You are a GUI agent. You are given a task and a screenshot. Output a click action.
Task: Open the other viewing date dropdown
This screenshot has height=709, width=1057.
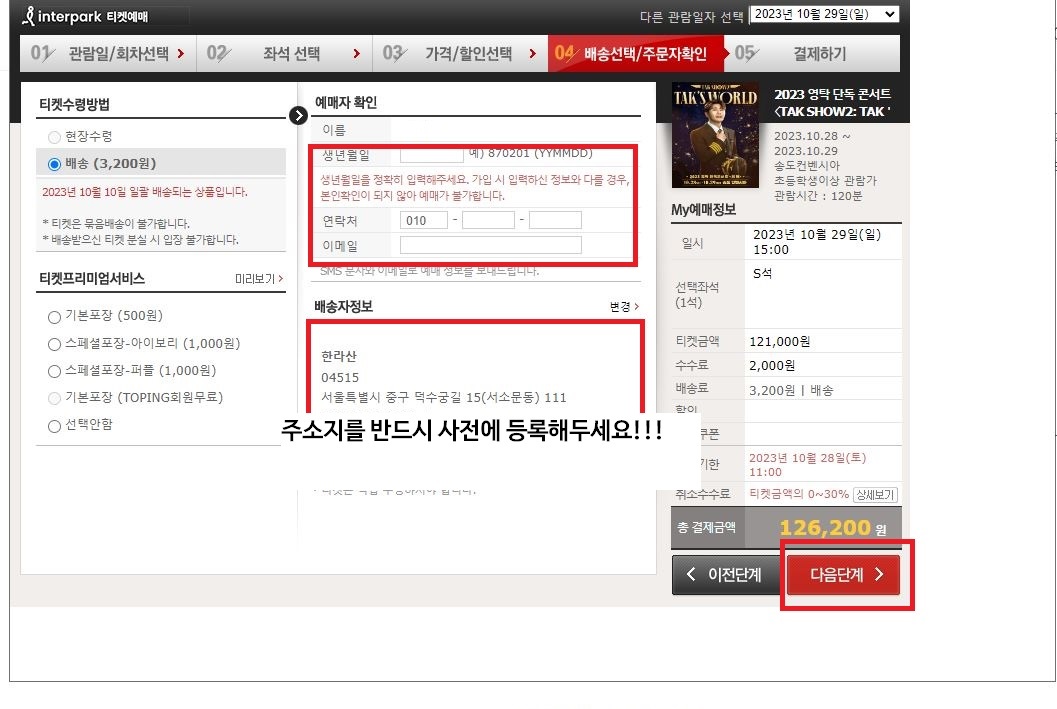tap(824, 14)
